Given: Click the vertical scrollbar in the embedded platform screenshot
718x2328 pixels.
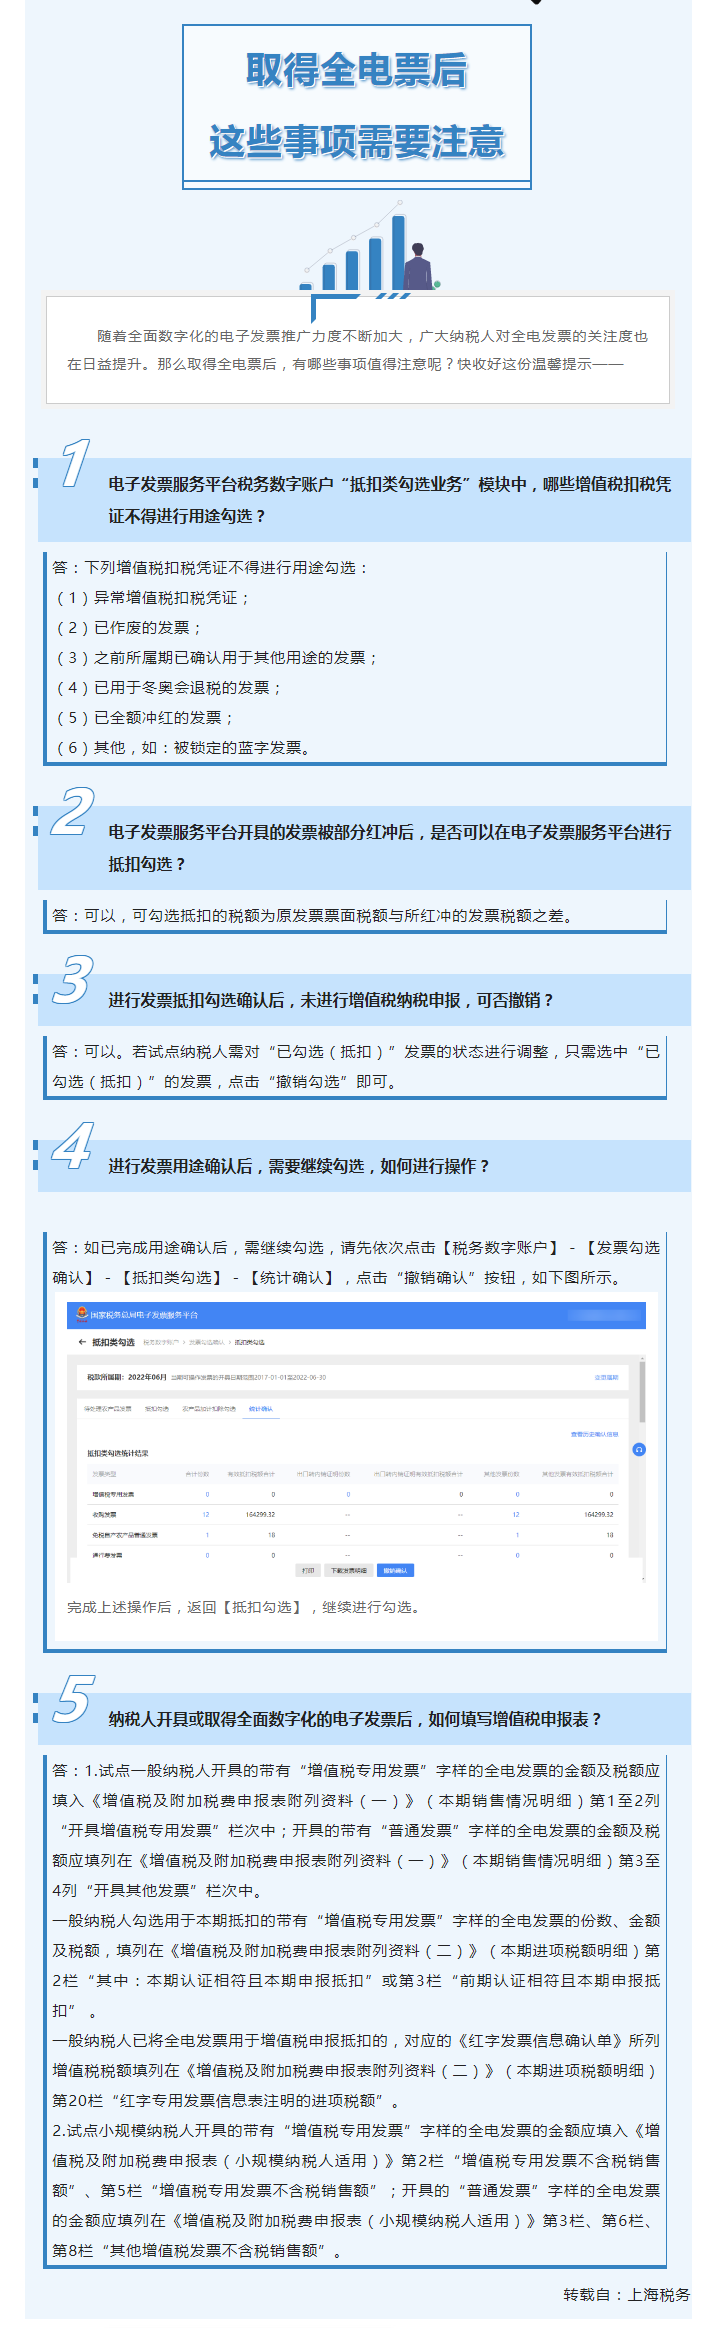Looking at the screenshot, I should pyautogui.click(x=642, y=1390).
